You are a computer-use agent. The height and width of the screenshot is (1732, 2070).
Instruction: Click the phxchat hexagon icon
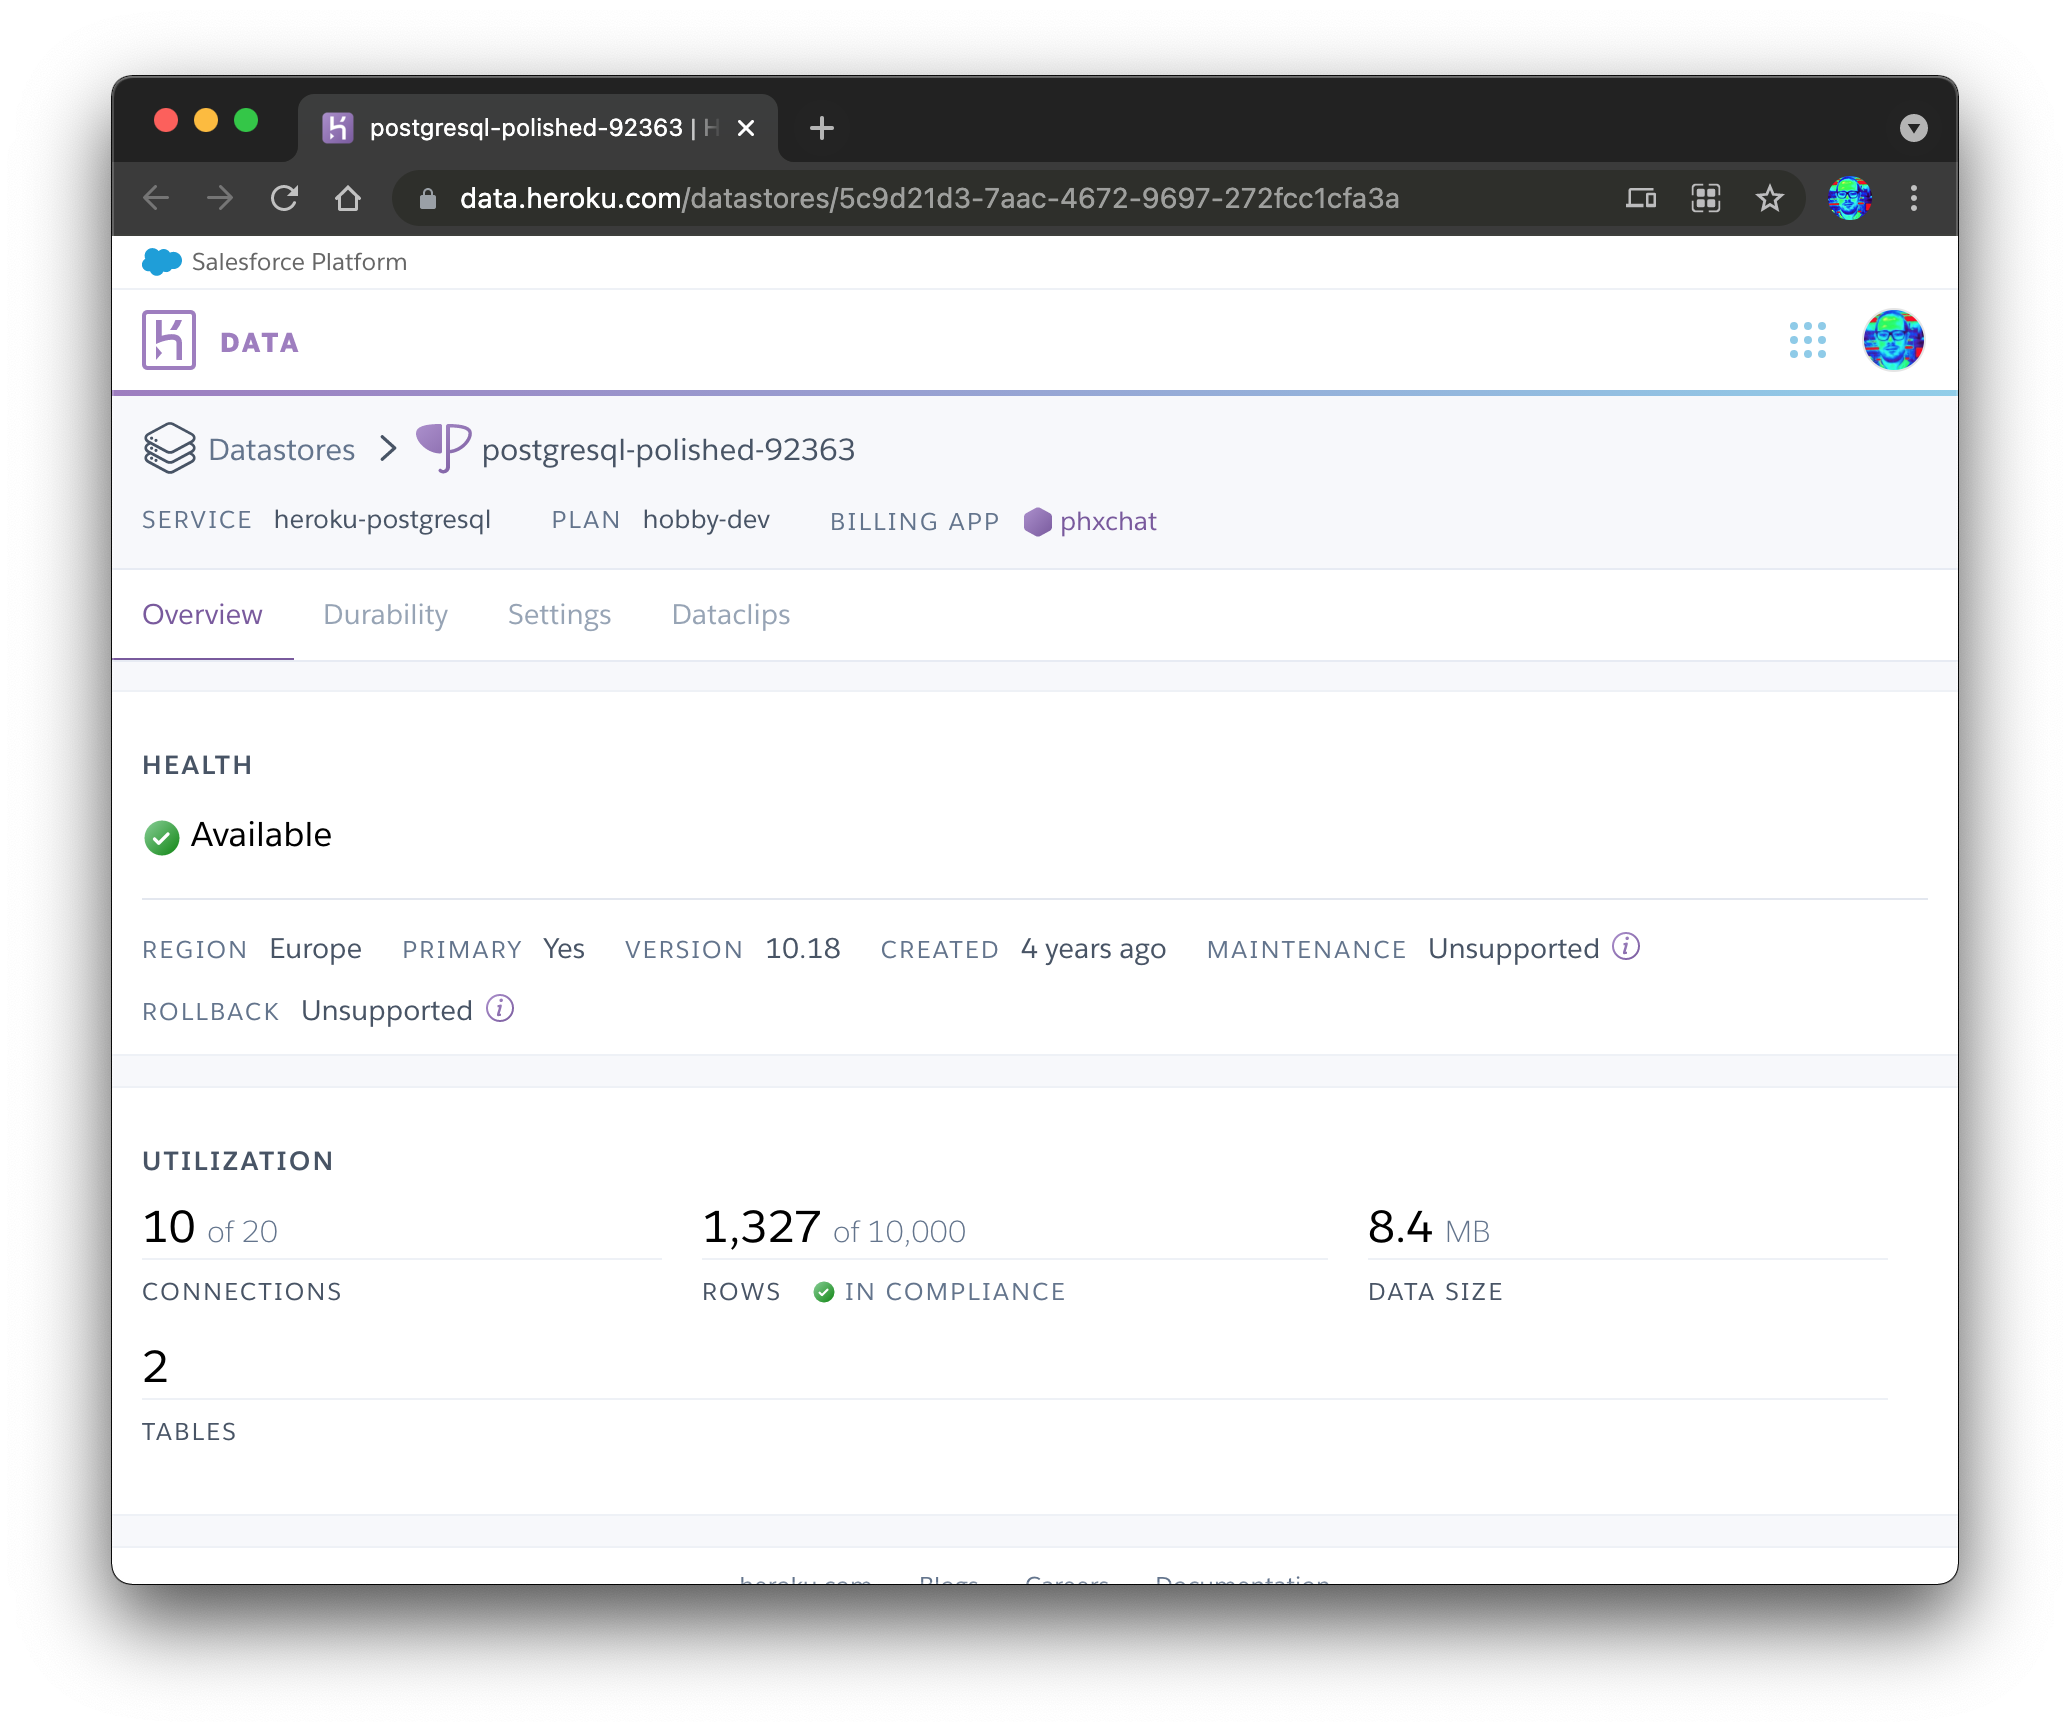tap(1038, 521)
